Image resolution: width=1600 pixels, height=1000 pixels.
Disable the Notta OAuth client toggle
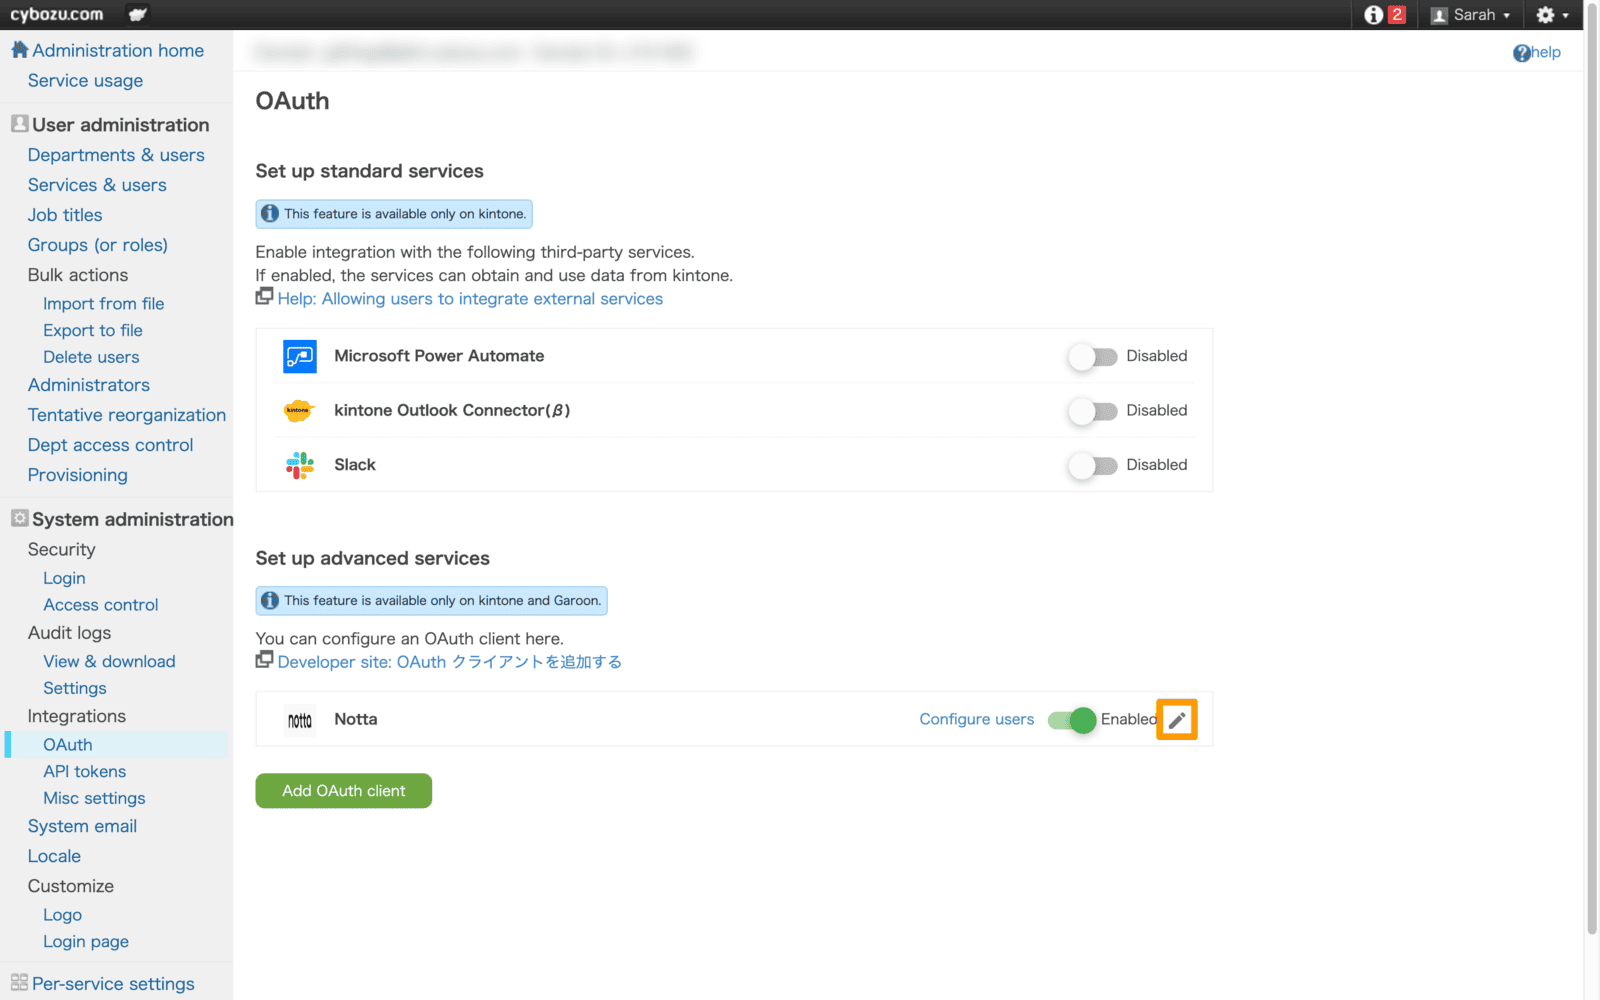[x=1072, y=720]
